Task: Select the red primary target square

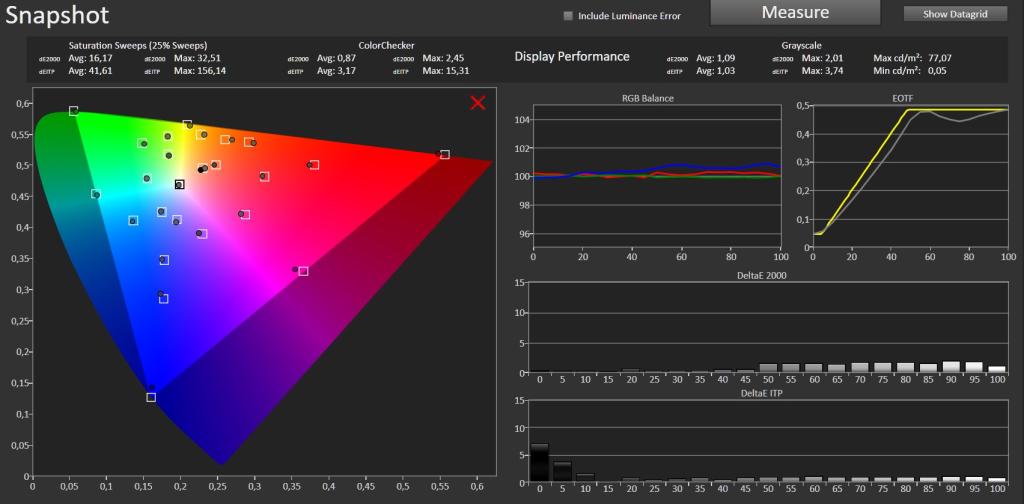Action: [445, 155]
